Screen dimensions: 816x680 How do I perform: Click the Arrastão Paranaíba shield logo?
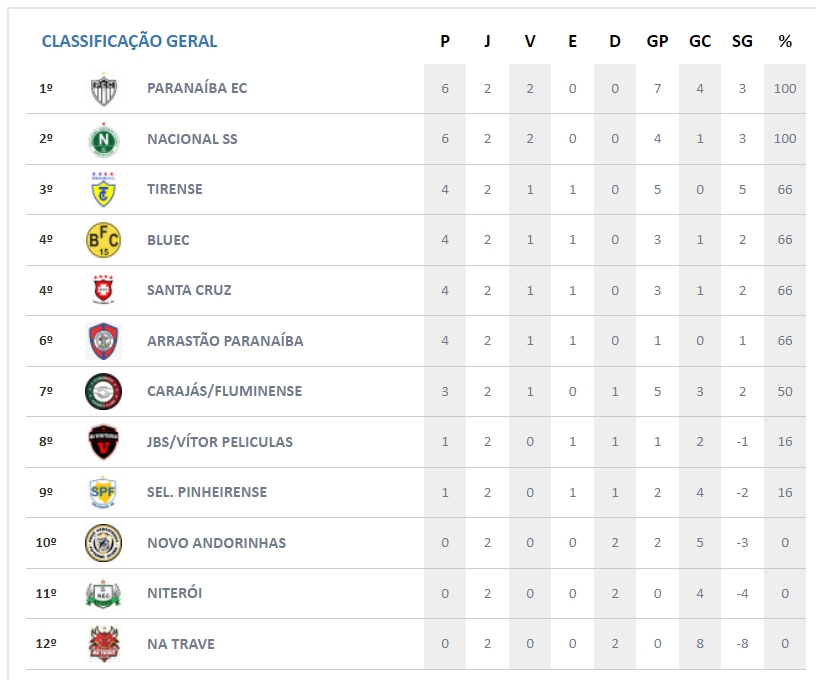coord(103,341)
